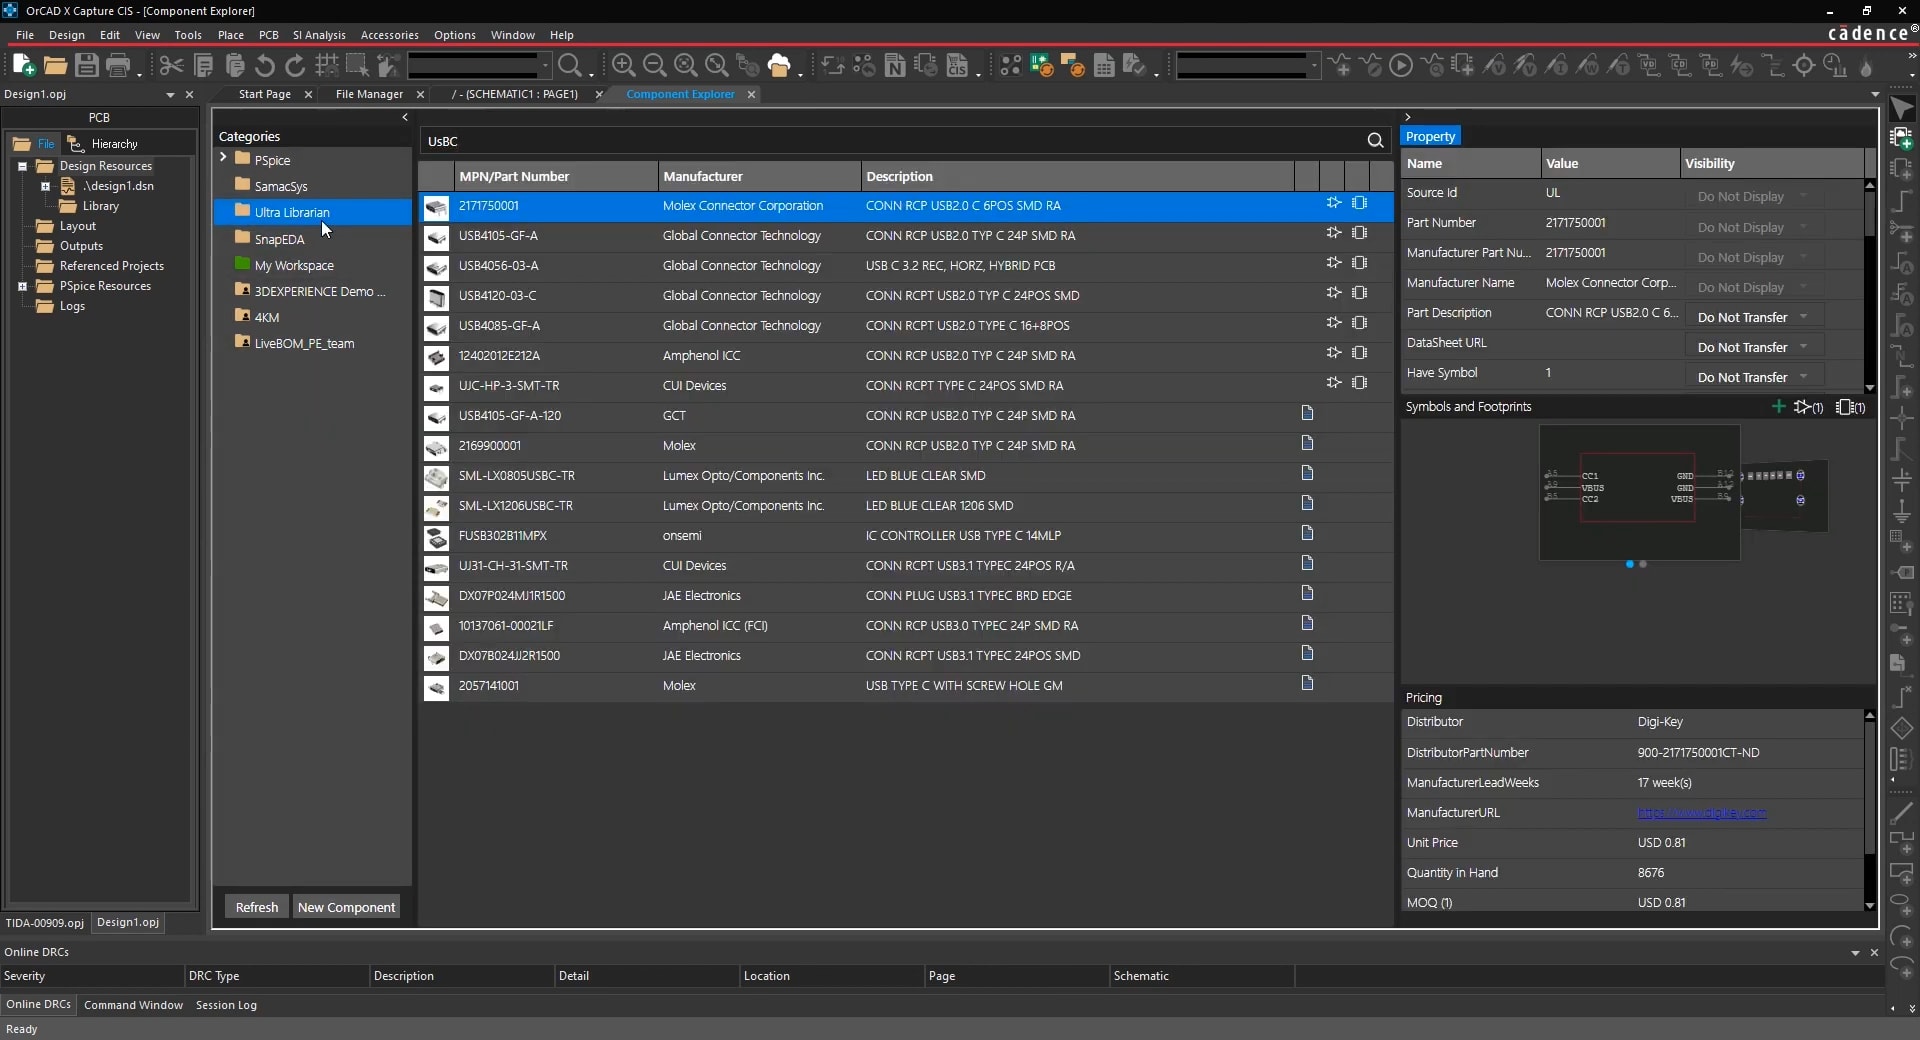
Task: Select the second preview carousel dot
Action: [x=1643, y=564]
